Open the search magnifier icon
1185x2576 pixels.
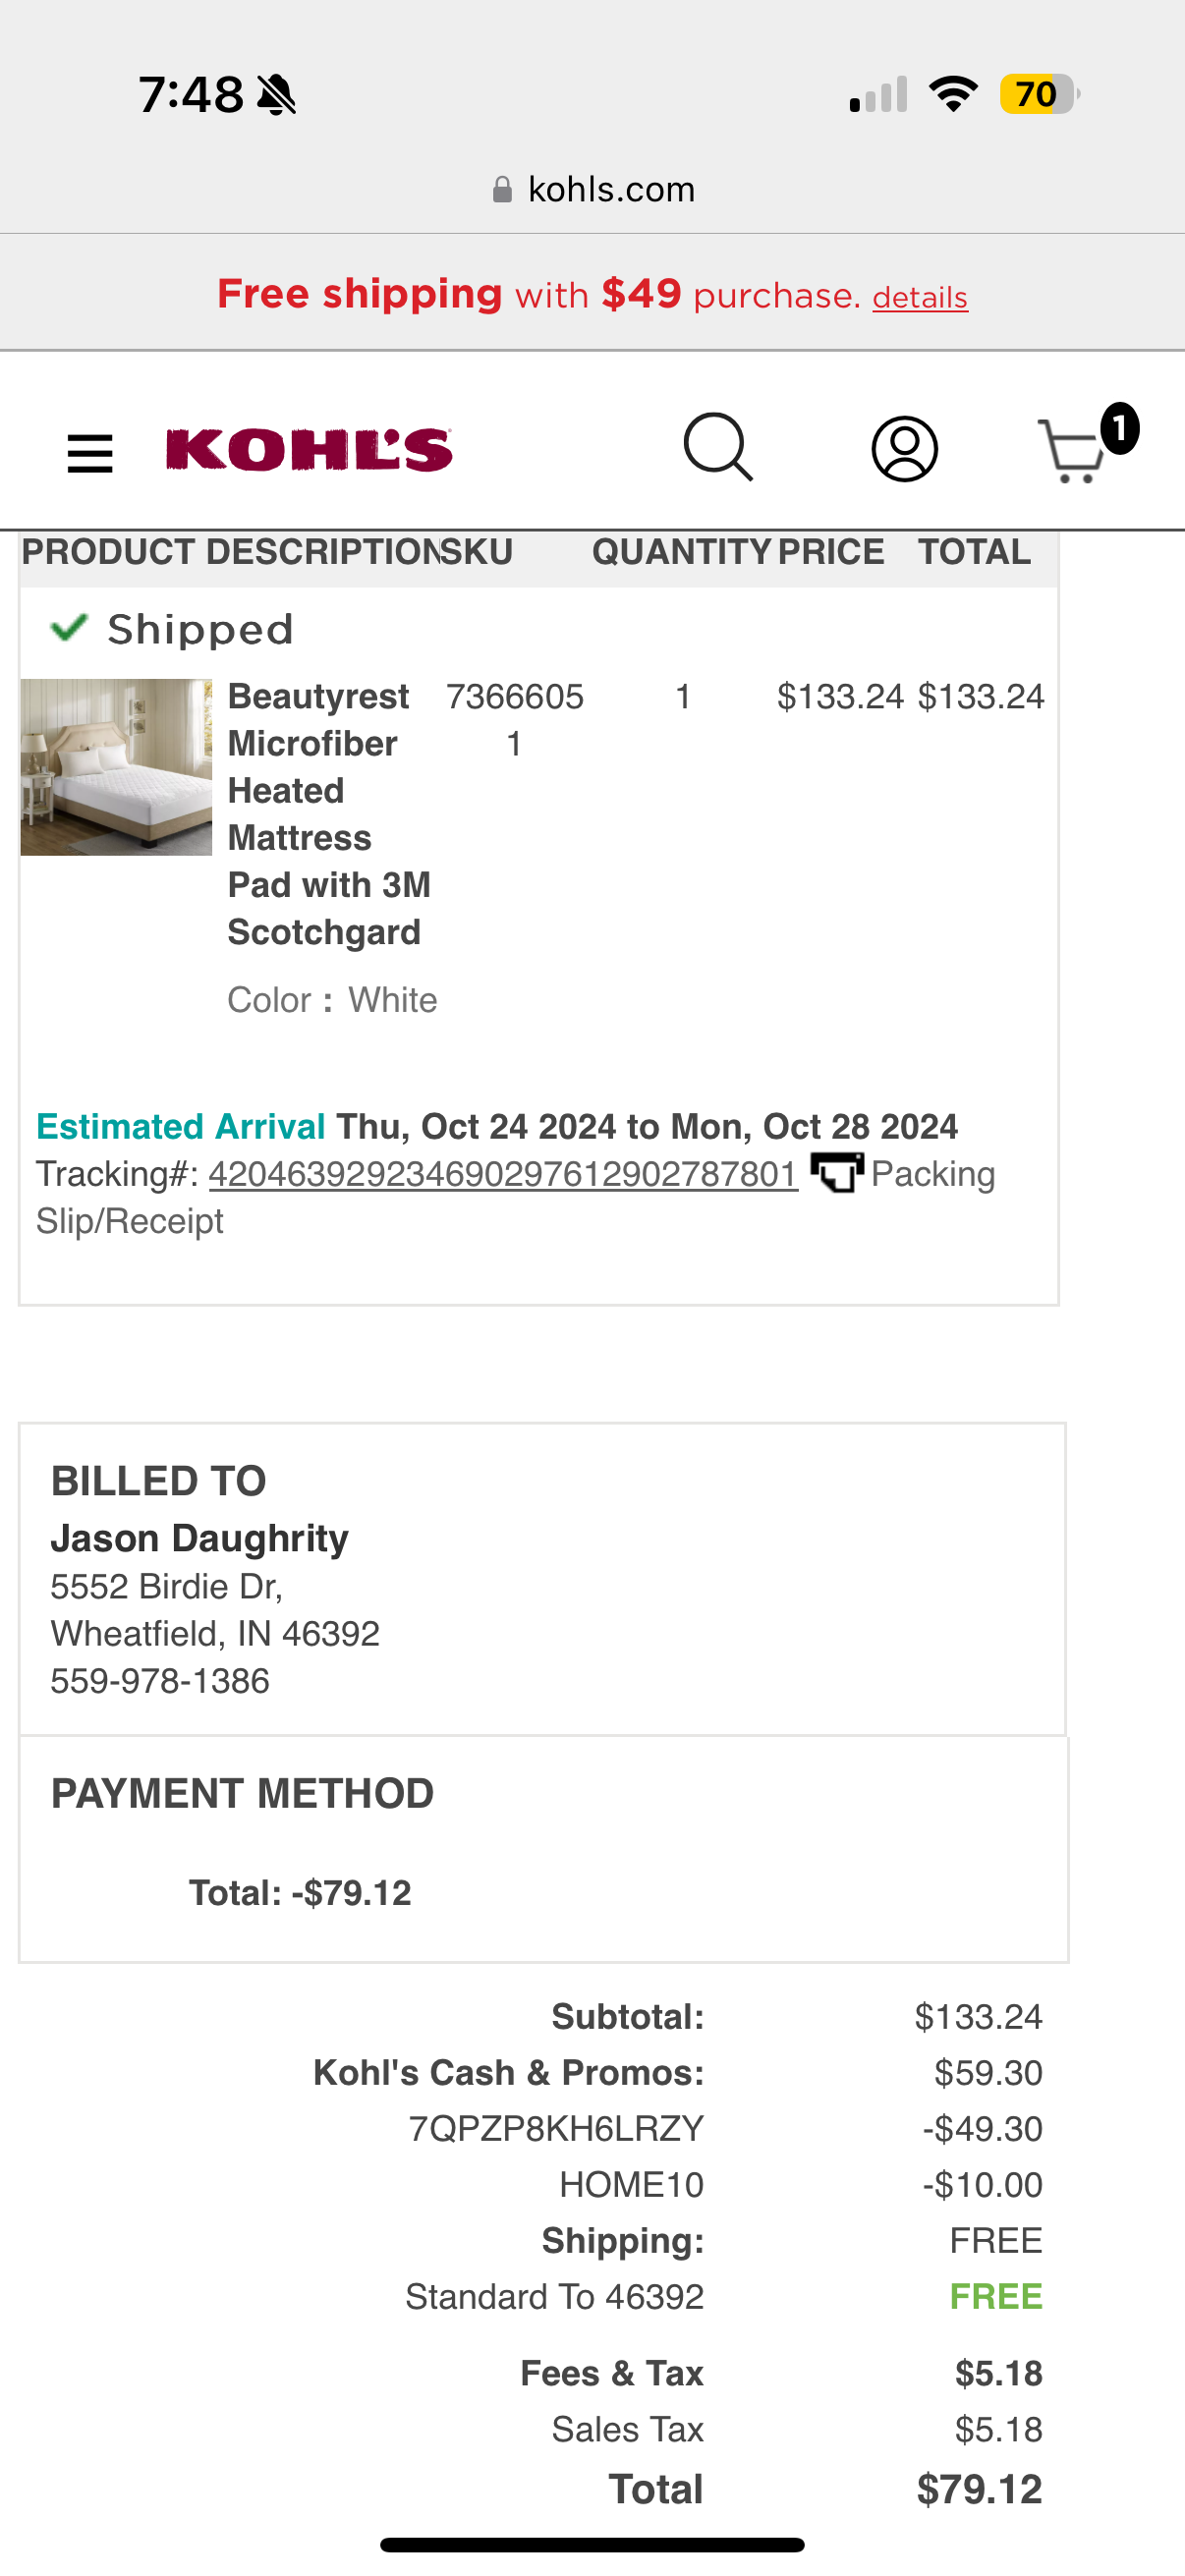(718, 447)
